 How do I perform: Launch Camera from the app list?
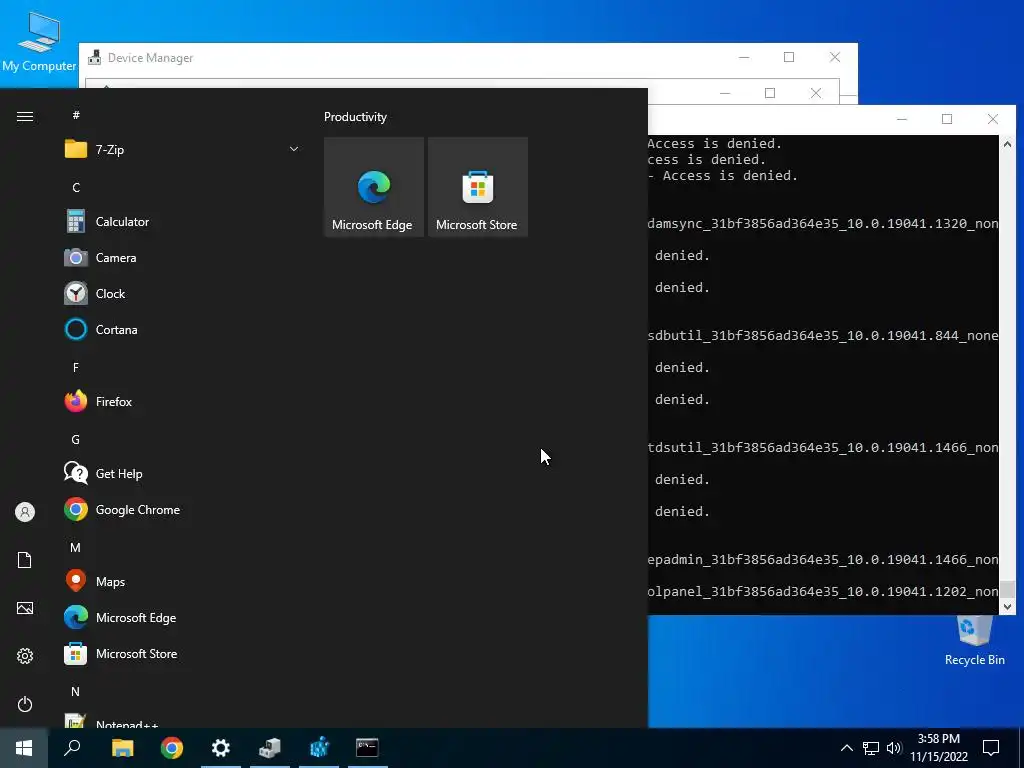point(182,257)
